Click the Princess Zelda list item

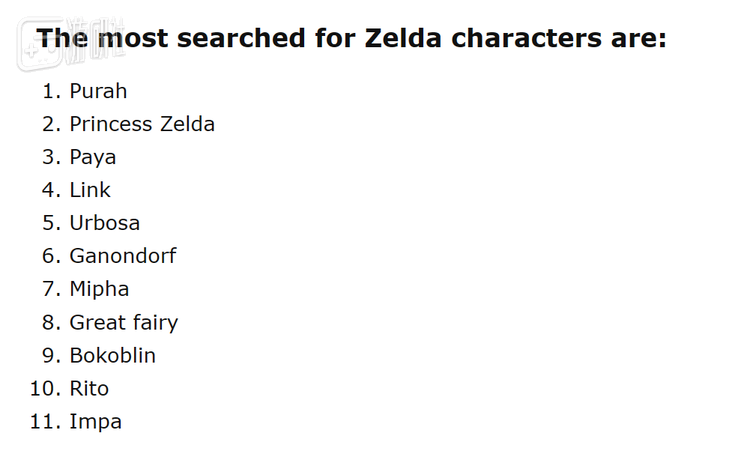(142, 124)
